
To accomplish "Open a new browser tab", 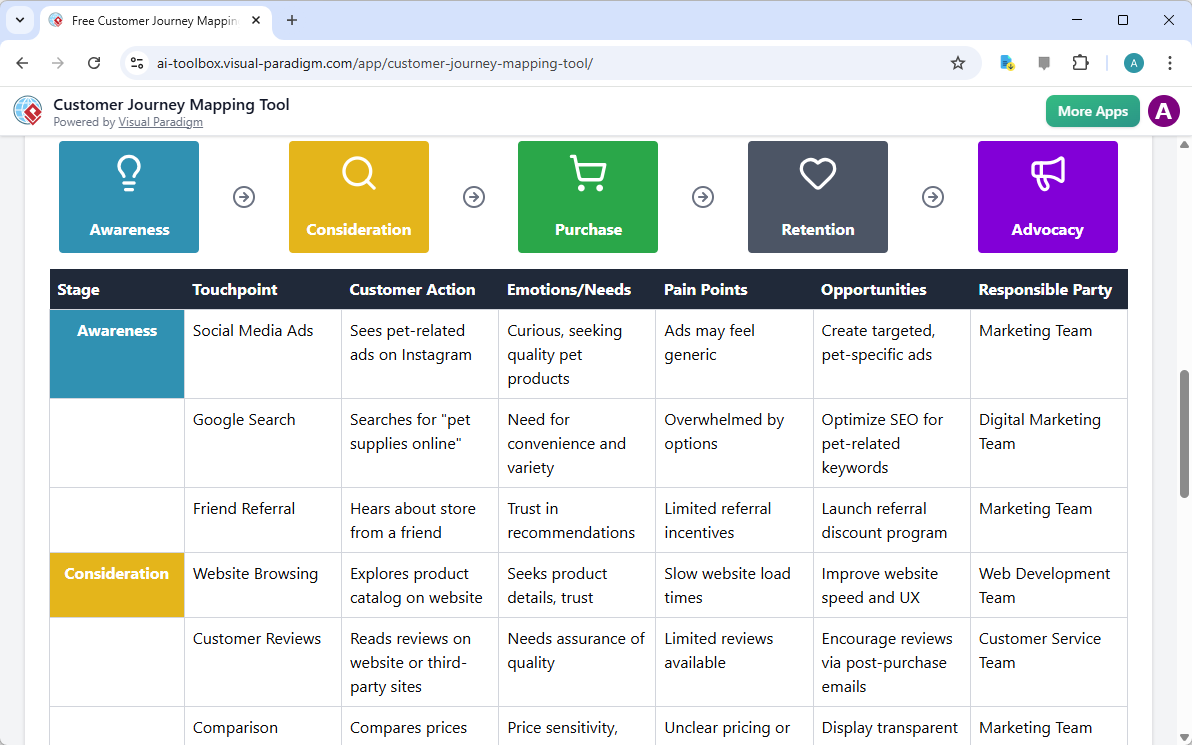I will (291, 20).
